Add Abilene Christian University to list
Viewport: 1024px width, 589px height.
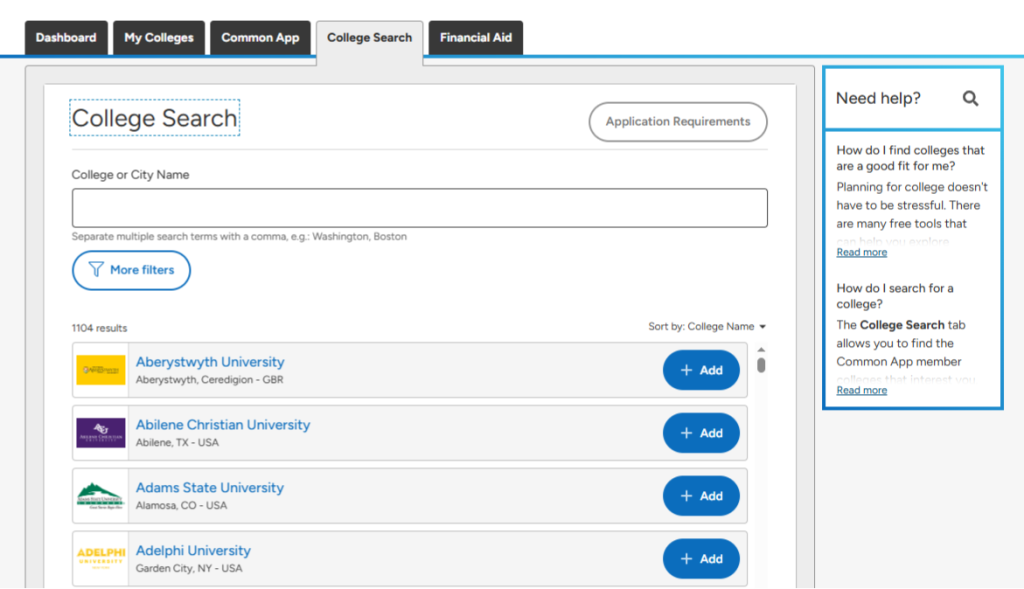(701, 433)
